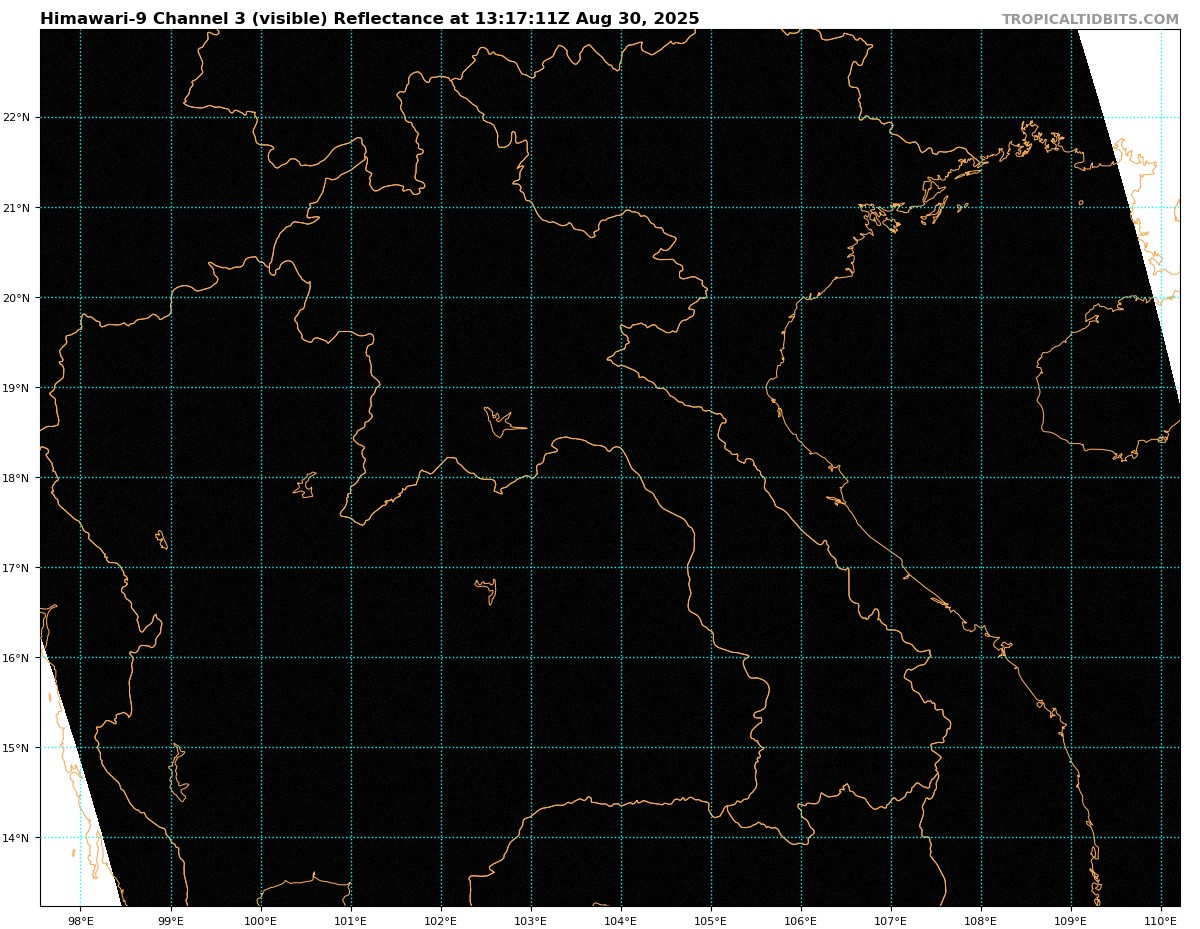Screen dimensions: 1200x929
Task: Select the 19°N latitude axis label
Action: point(17,388)
